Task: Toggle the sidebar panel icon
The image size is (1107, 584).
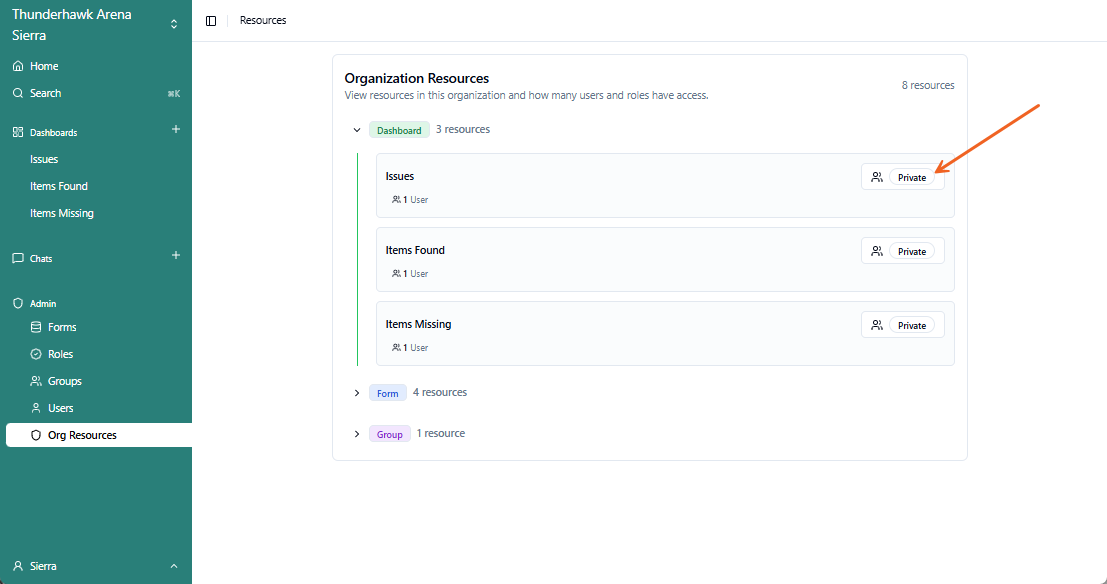Action: point(211,21)
